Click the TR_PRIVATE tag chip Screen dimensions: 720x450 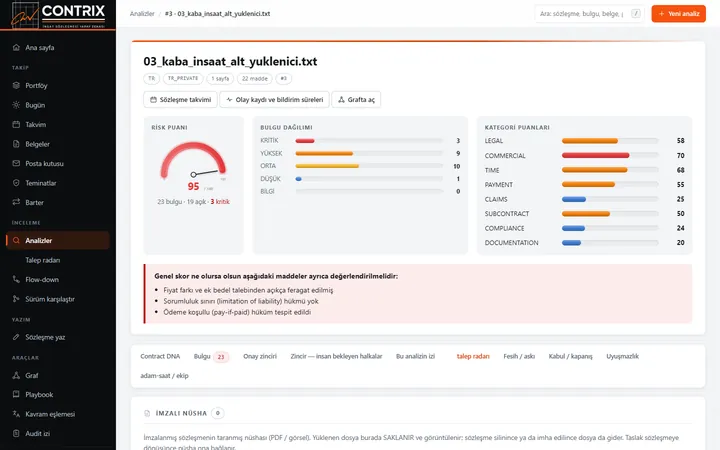coord(183,79)
